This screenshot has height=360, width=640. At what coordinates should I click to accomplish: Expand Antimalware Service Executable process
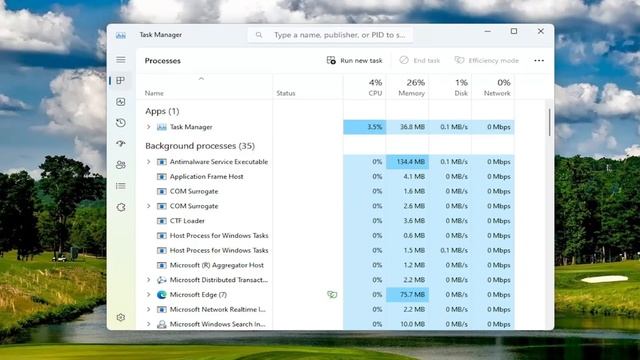coord(149,162)
